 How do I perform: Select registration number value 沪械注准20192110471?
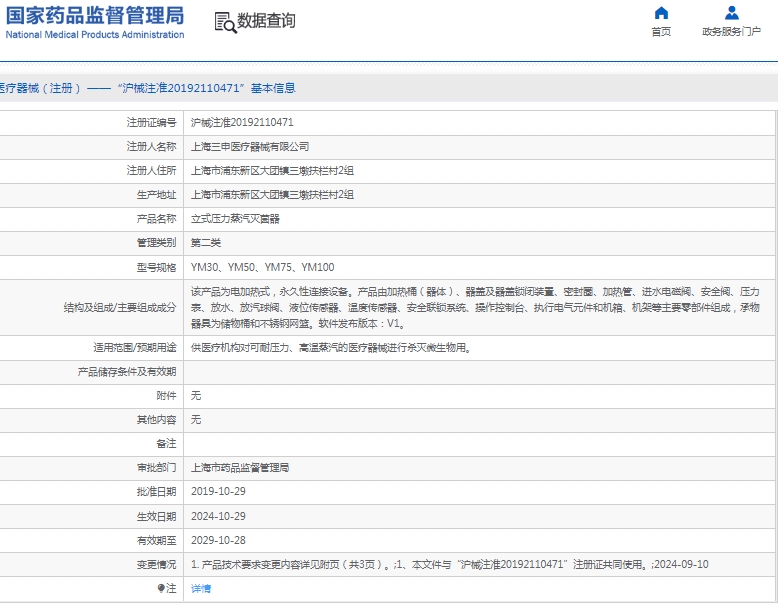pyautogui.click(x=242, y=123)
